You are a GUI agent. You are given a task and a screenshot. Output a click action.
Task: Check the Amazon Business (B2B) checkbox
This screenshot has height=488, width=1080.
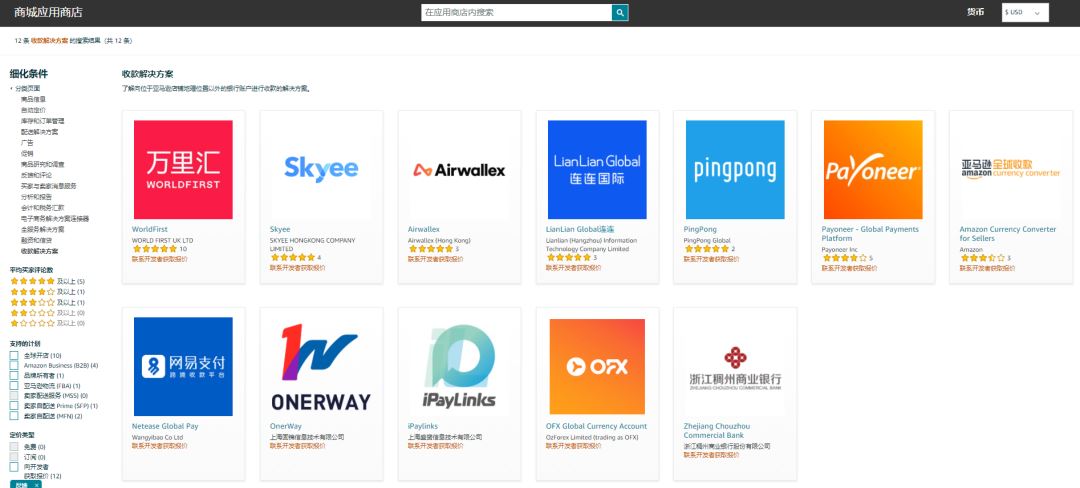point(14,365)
